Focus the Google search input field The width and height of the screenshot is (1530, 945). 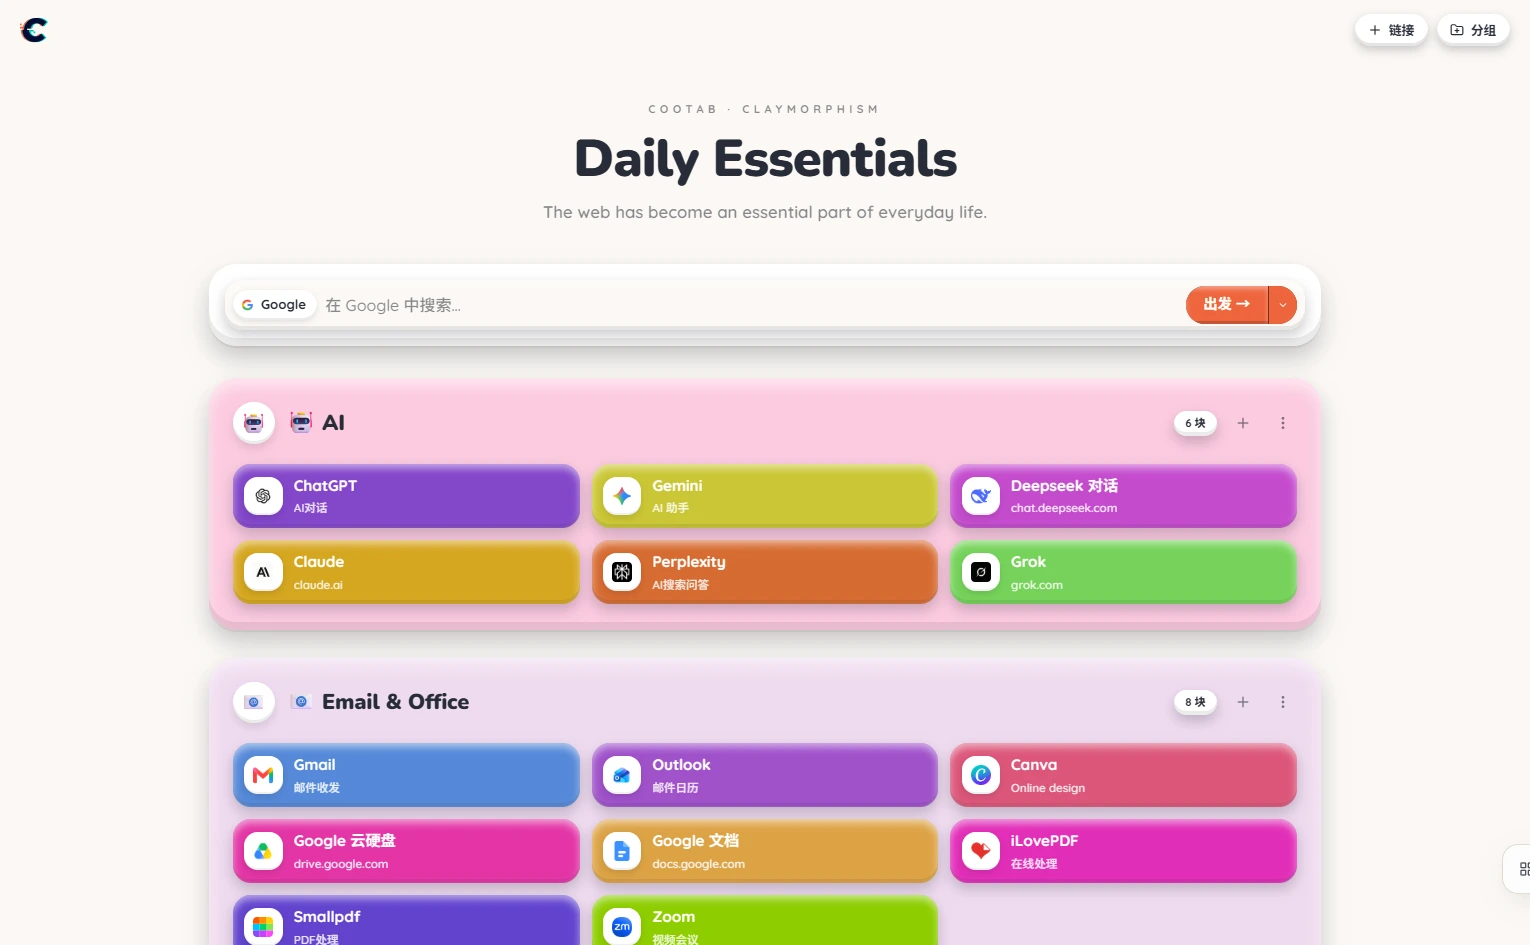750,305
